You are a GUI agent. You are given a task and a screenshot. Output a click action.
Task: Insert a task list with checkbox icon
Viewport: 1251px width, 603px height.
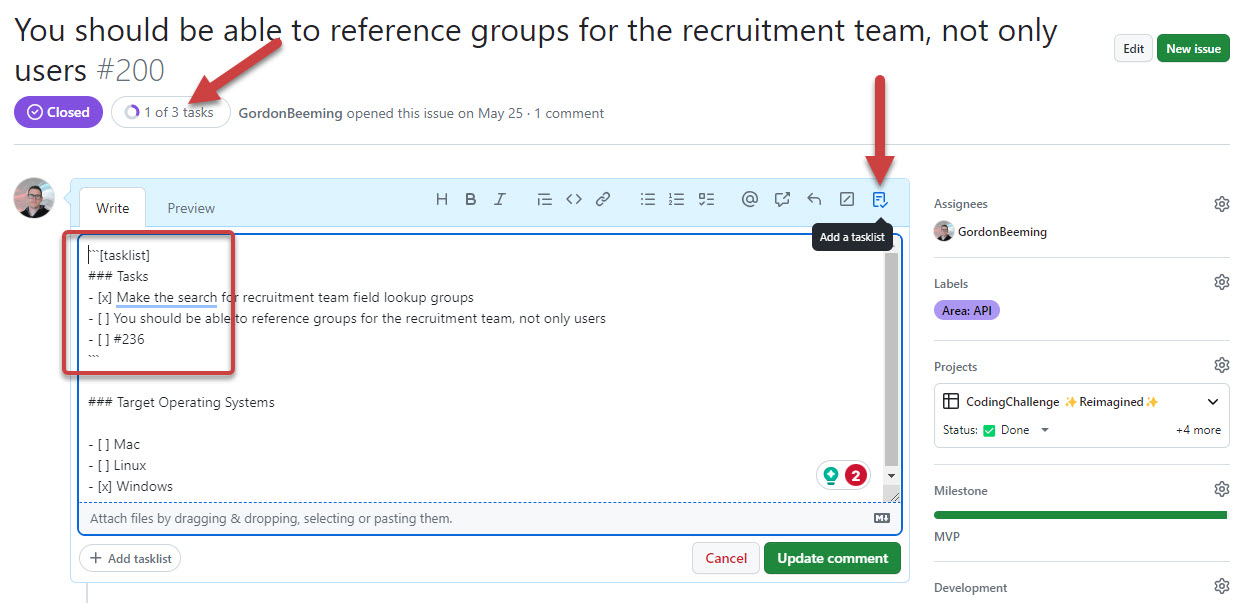pos(707,199)
